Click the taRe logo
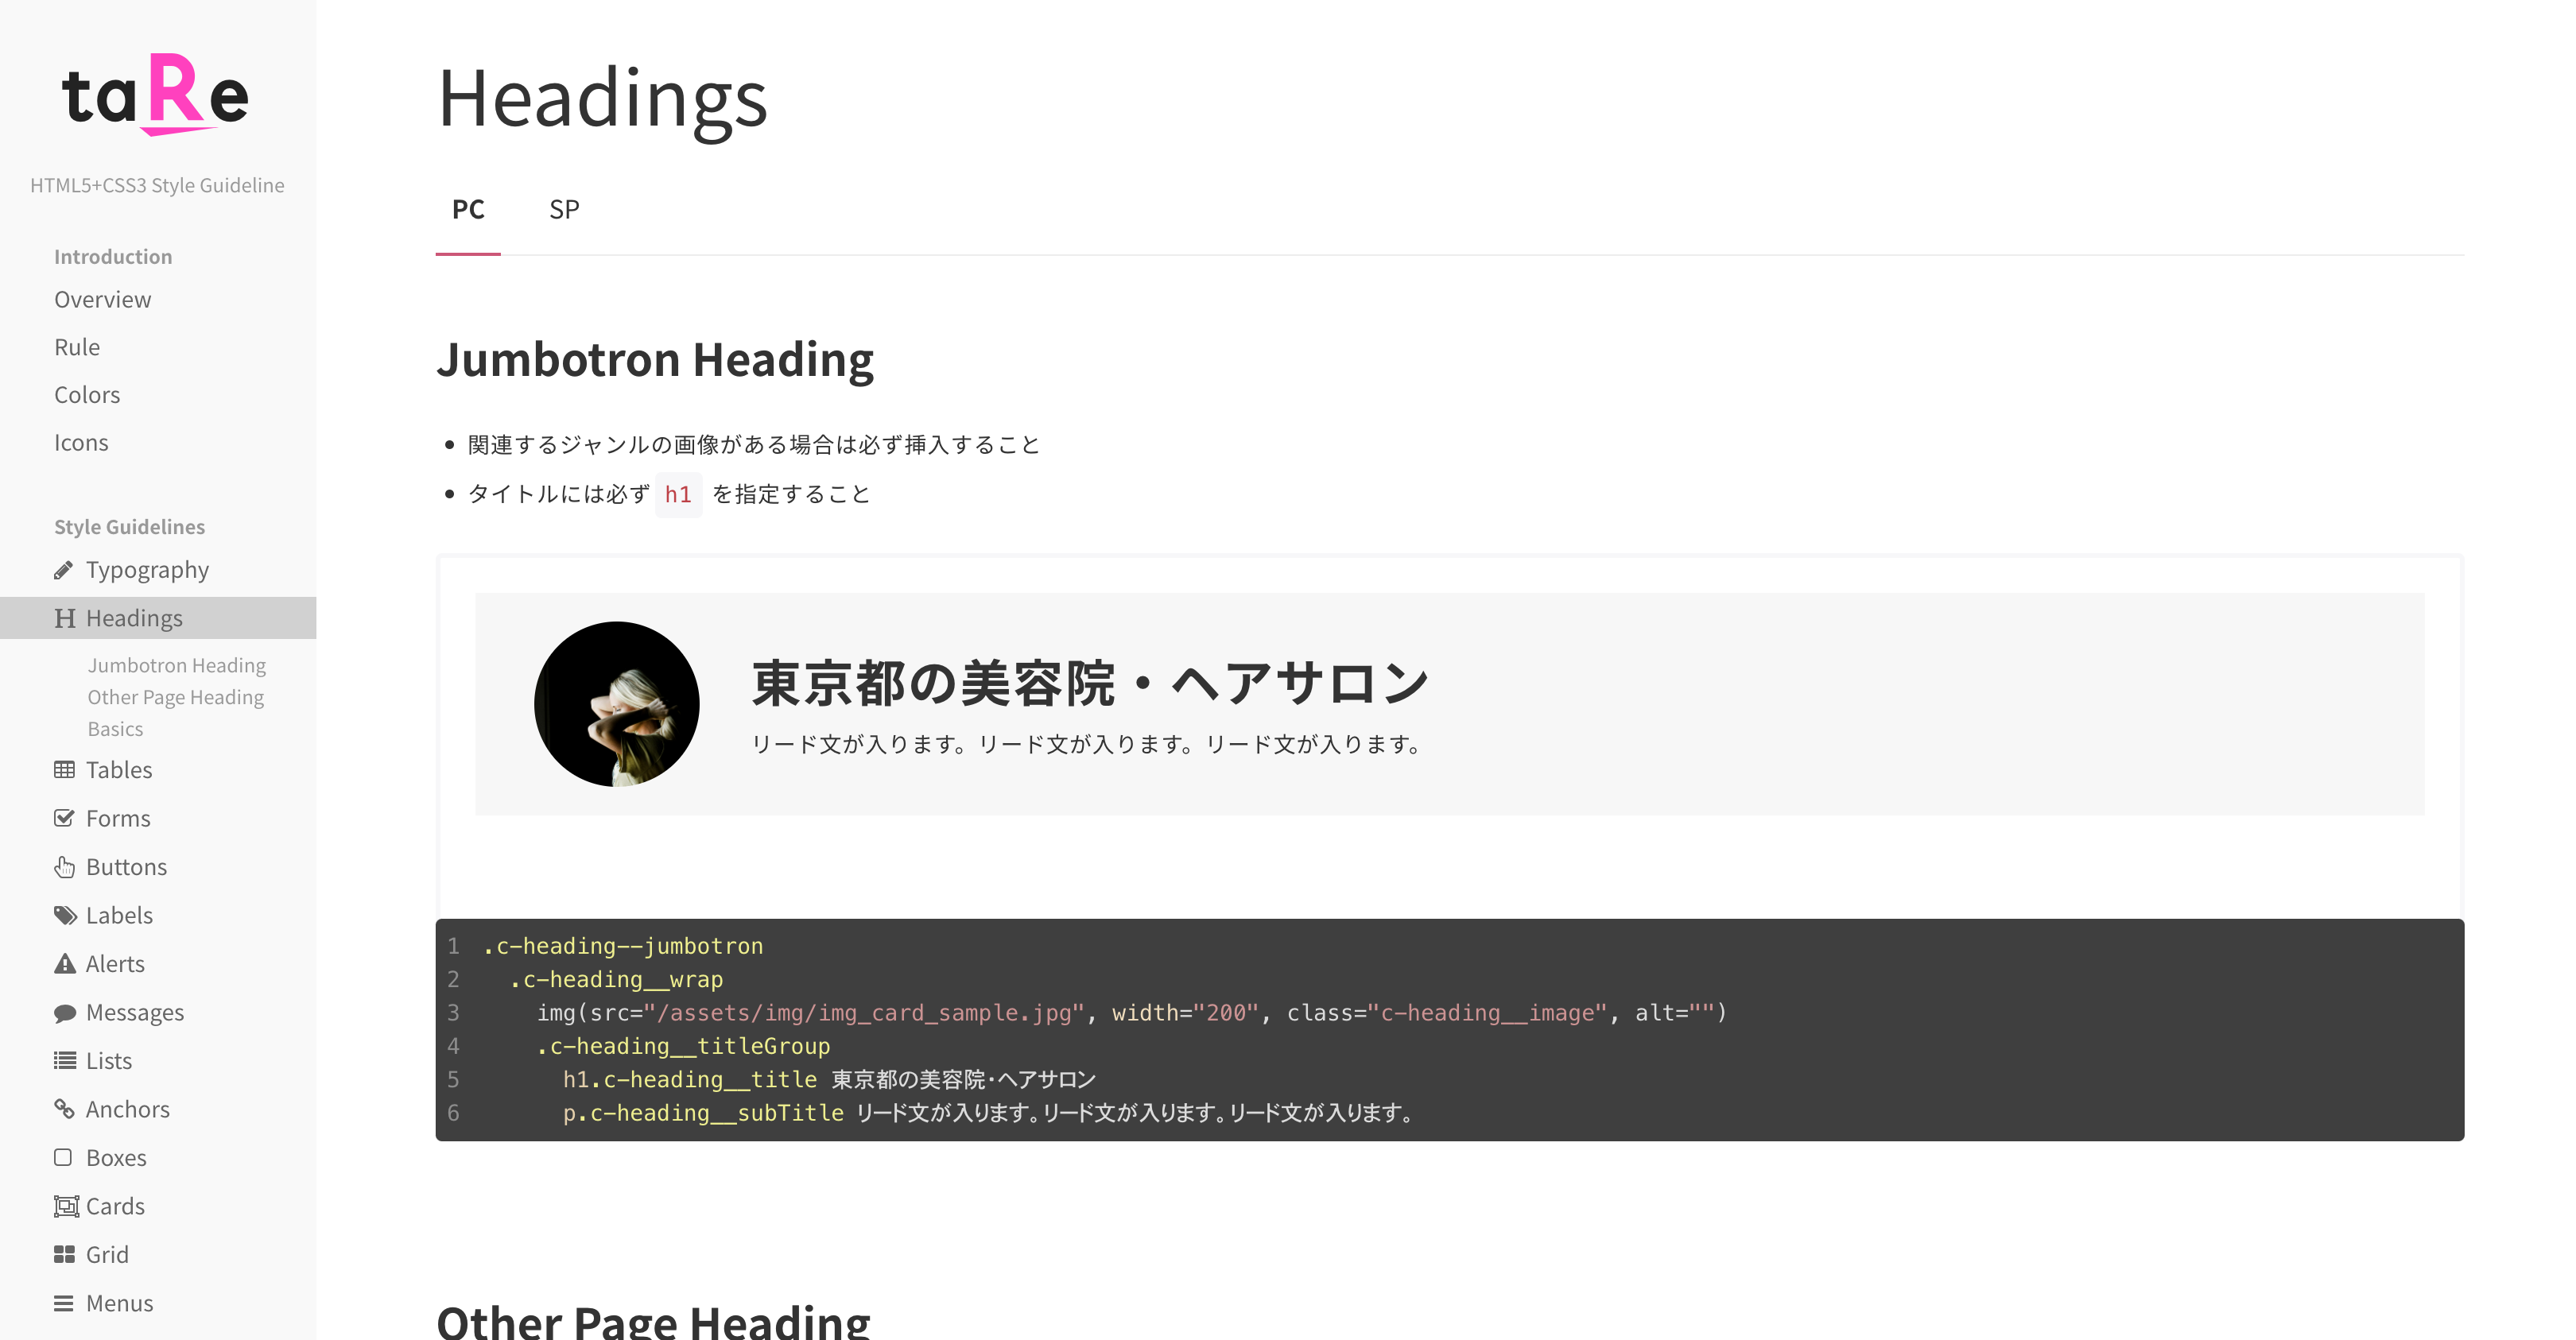This screenshot has width=2576, height=1340. click(x=156, y=94)
